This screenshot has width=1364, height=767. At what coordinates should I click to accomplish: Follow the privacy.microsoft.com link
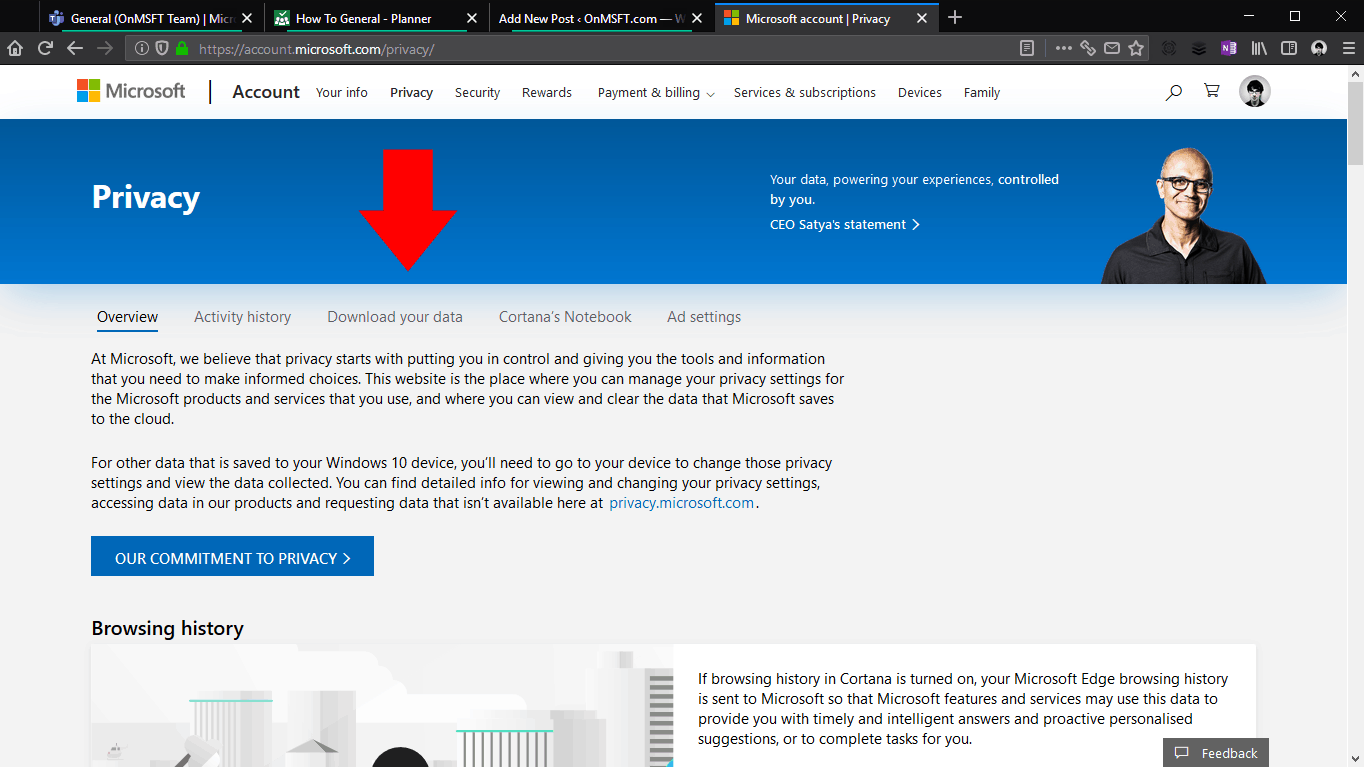[682, 503]
